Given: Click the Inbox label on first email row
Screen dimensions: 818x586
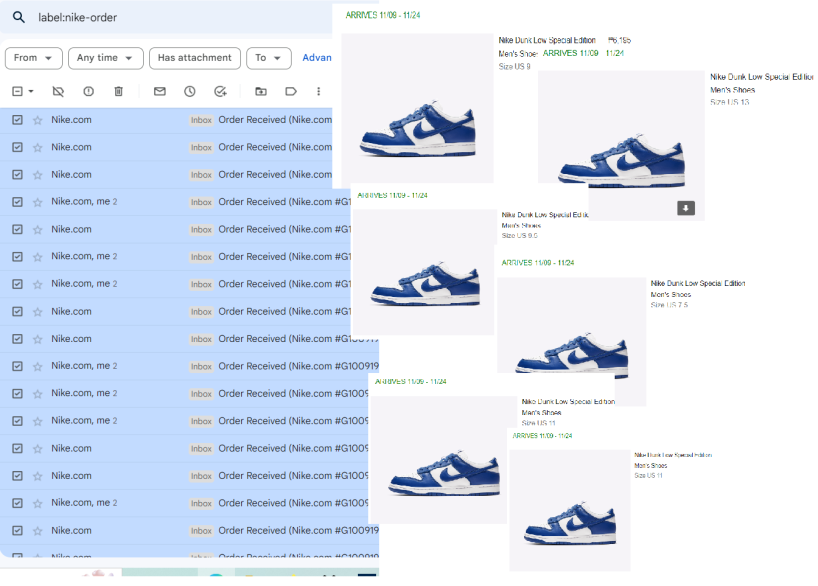Looking at the screenshot, I should coord(201,120).
